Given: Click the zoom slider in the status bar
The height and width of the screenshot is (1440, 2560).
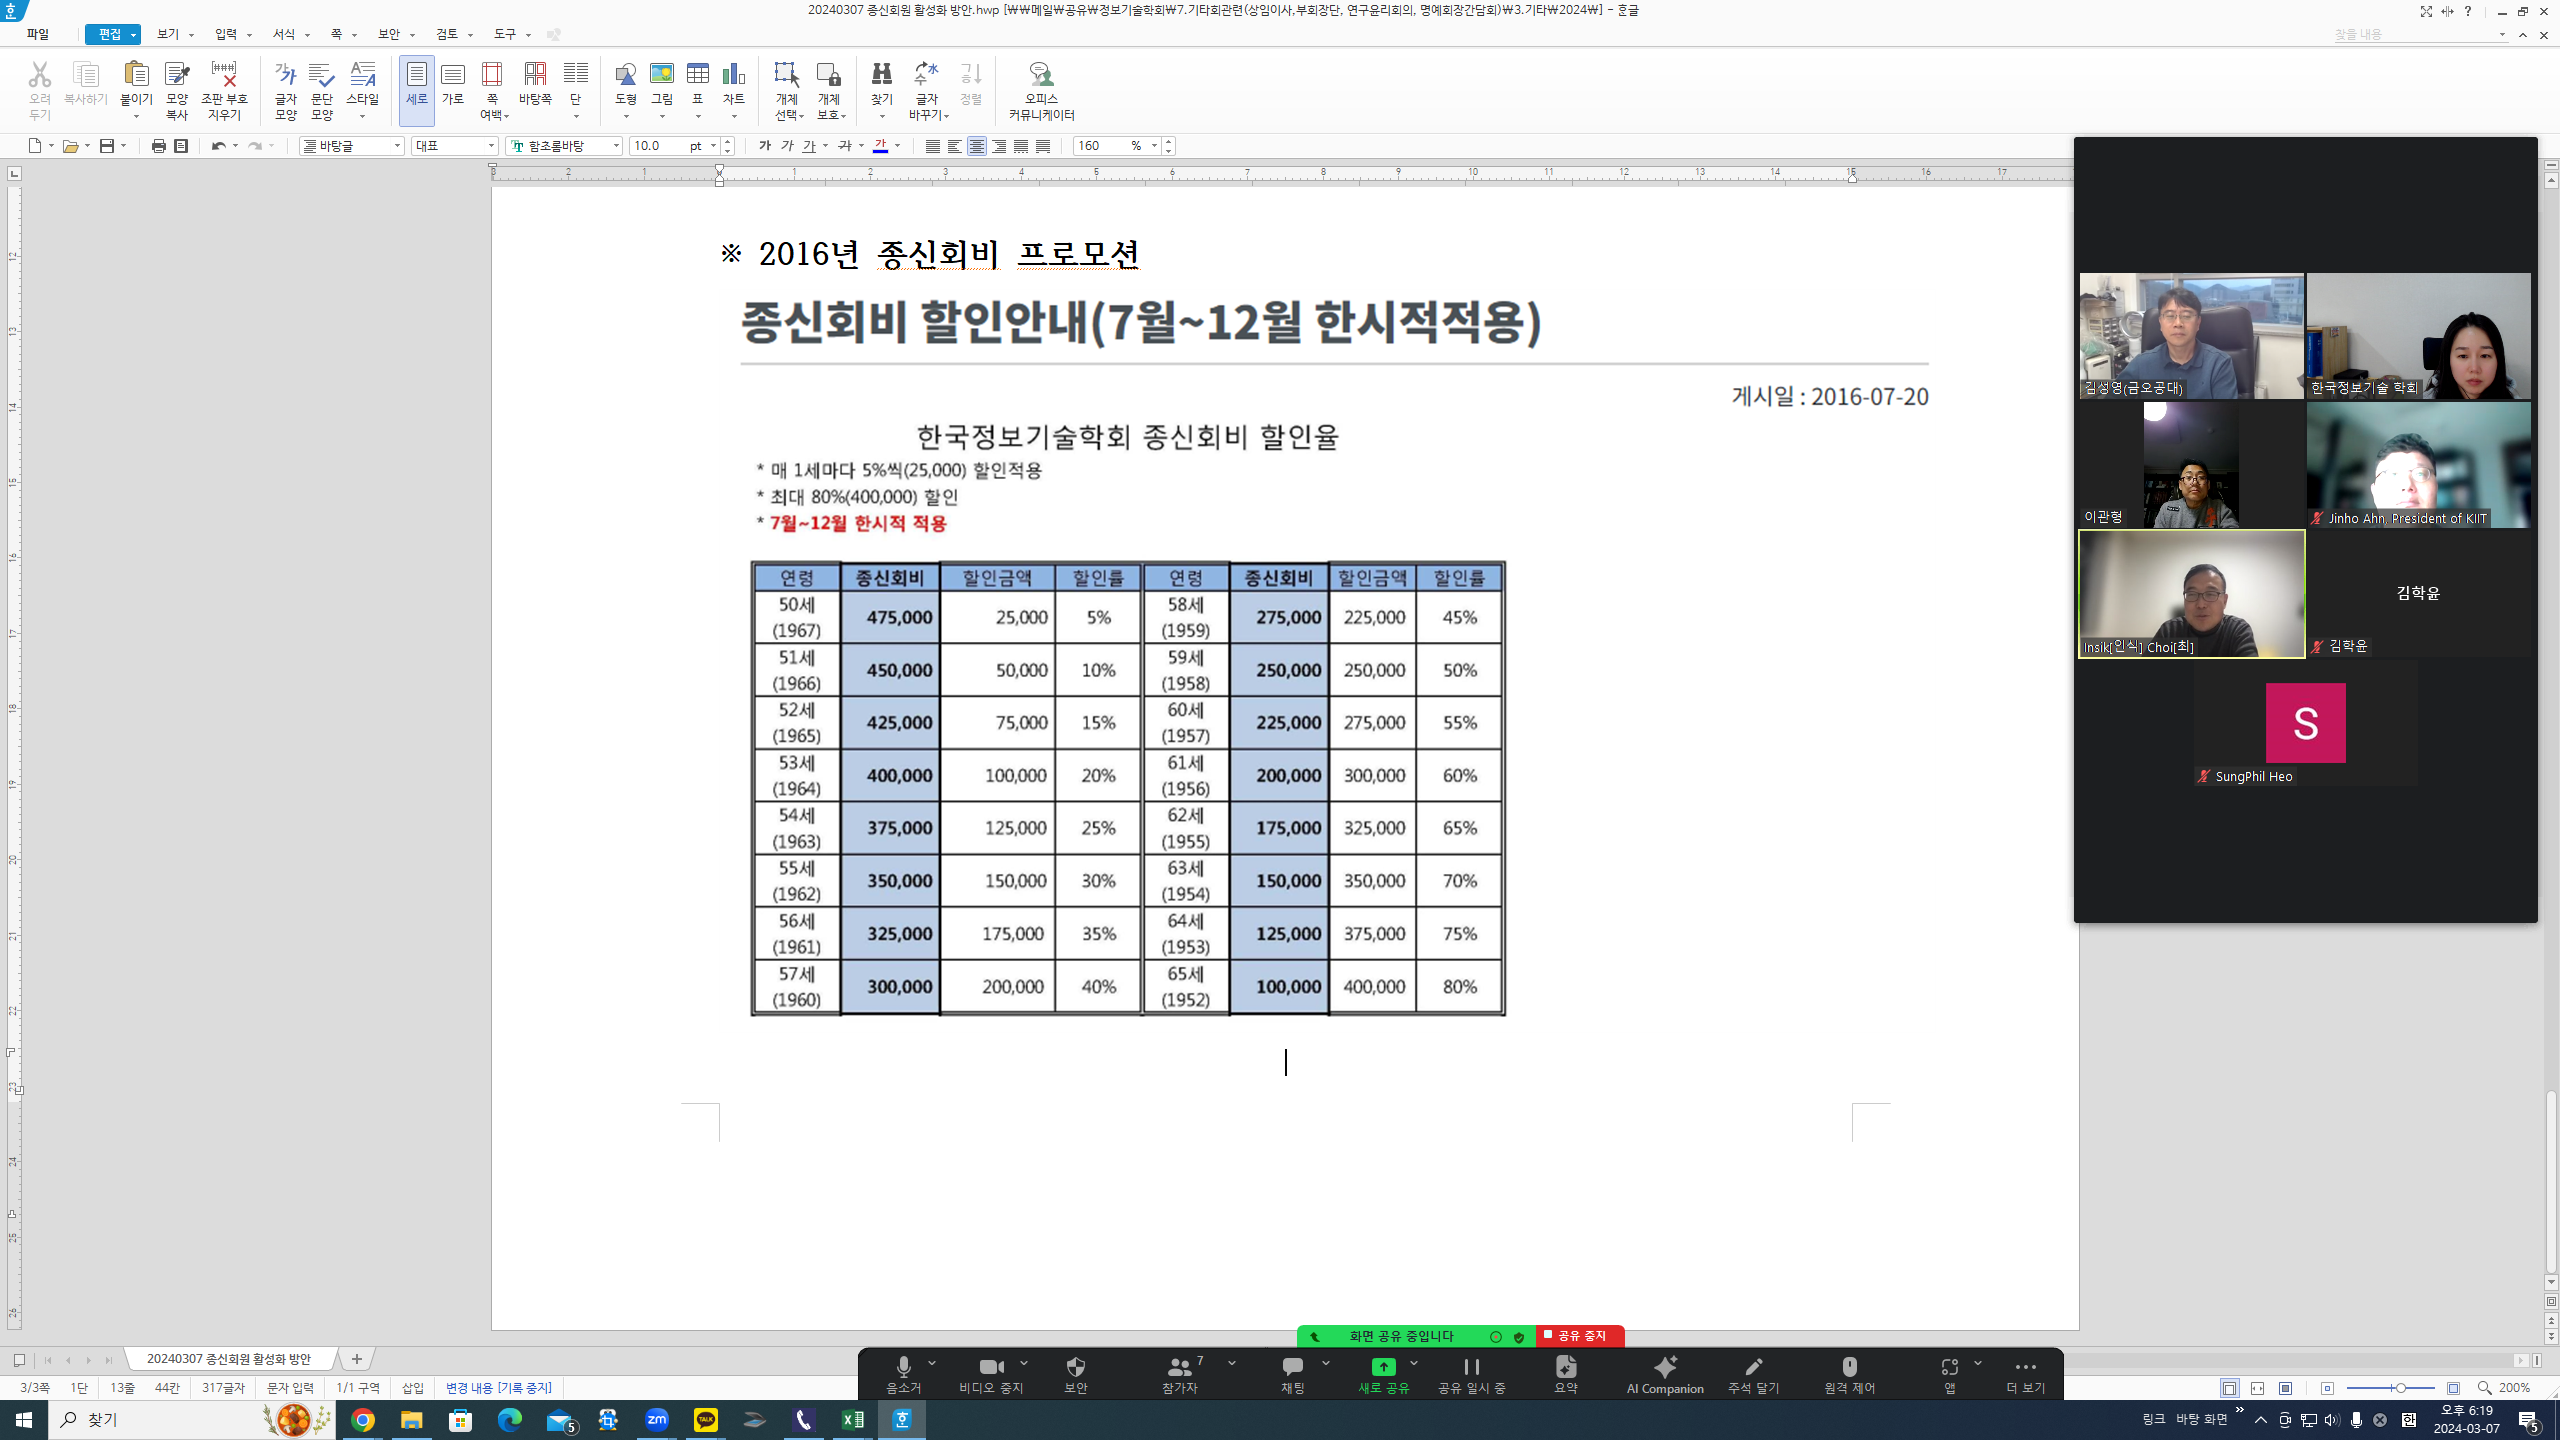Looking at the screenshot, I should coord(2390,1388).
